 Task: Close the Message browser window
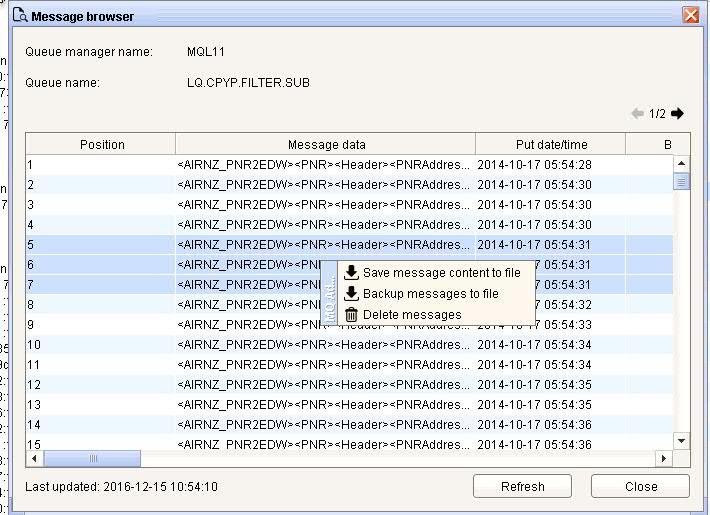691,15
